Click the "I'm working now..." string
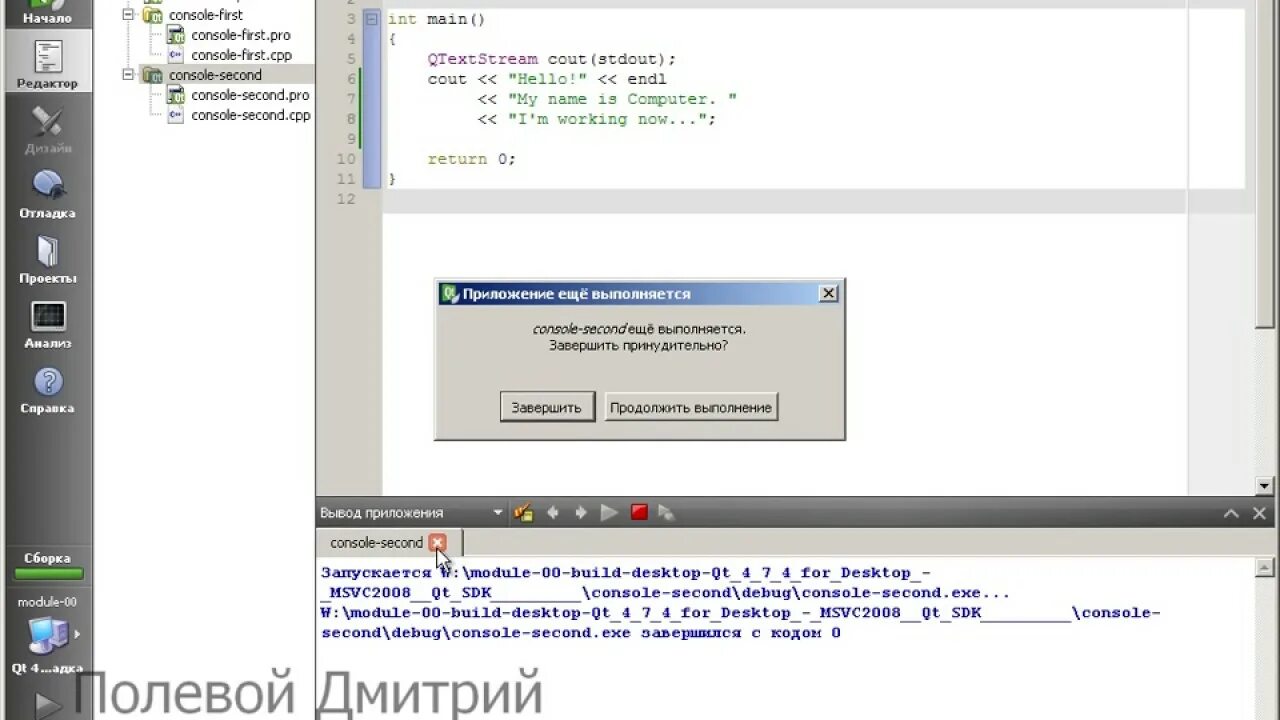Image resolution: width=1280 pixels, height=720 pixels. coord(607,119)
